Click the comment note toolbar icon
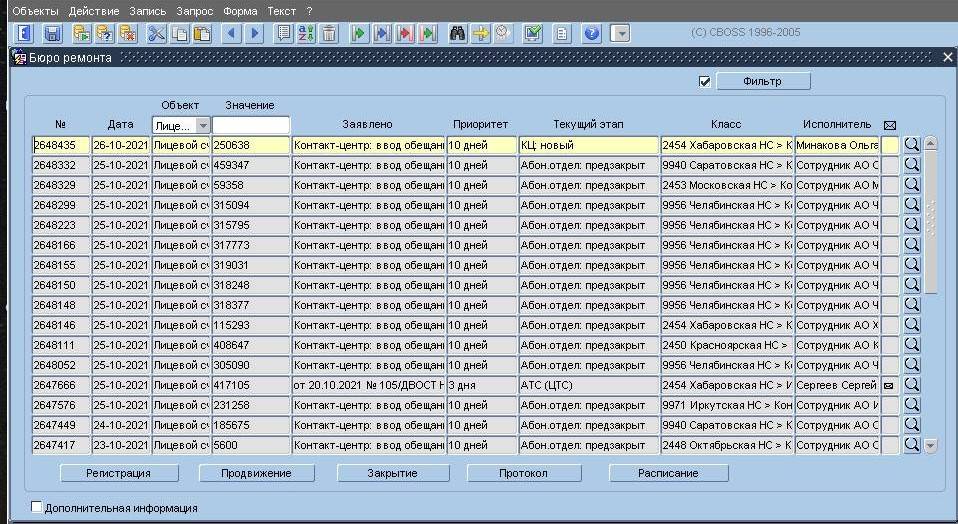 click(283, 33)
